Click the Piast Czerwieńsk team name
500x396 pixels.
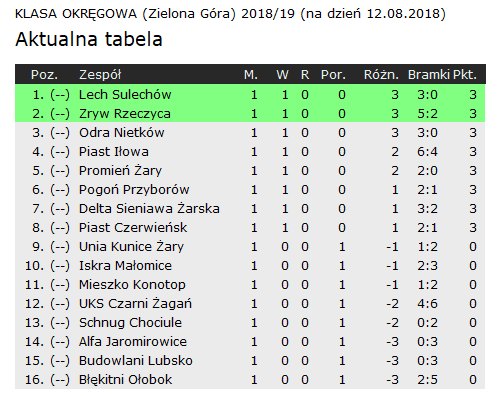tap(133, 228)
